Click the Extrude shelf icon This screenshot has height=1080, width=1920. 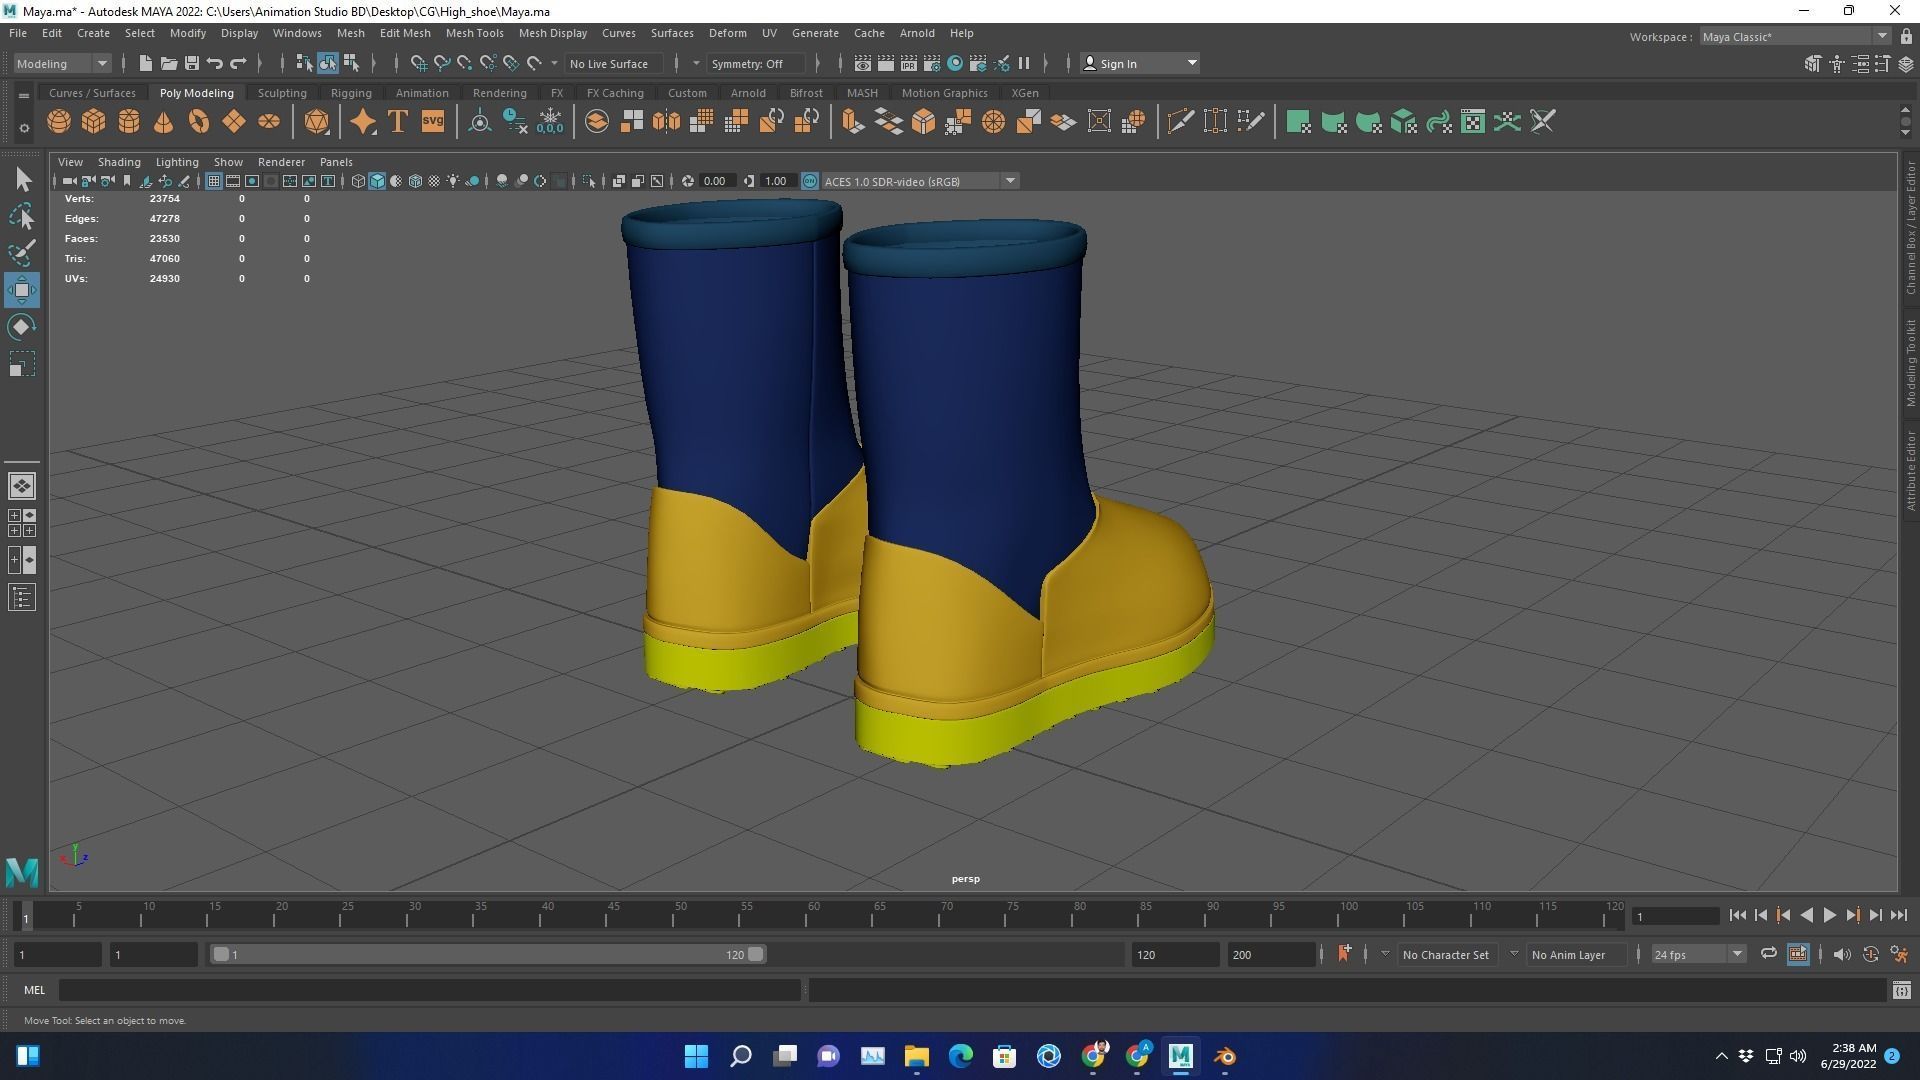tap(852, 122)
